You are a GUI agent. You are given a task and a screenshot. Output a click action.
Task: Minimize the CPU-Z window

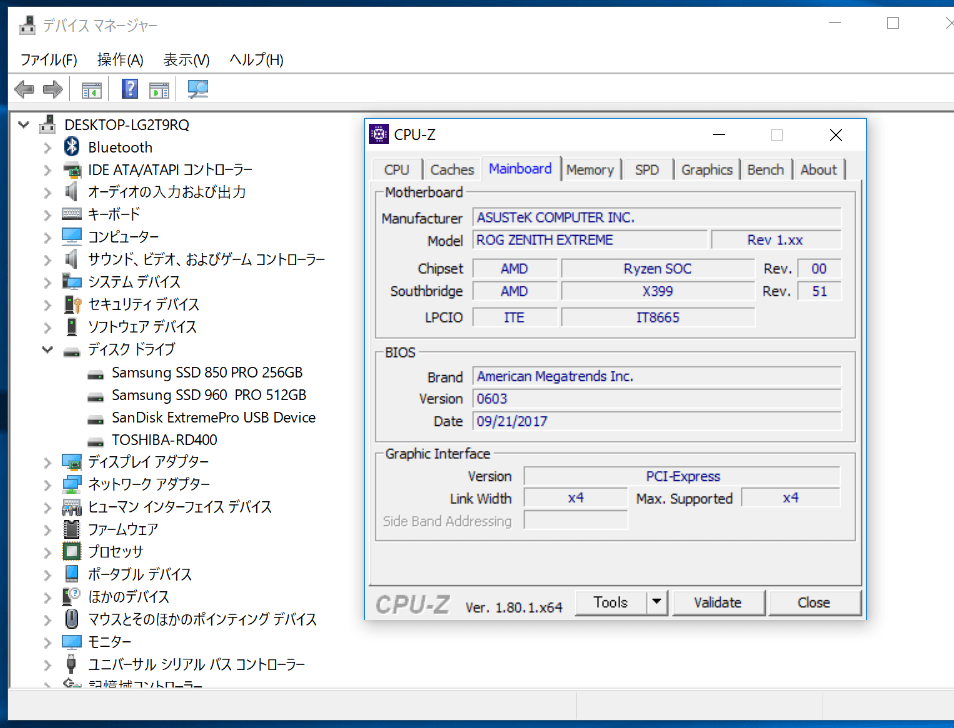click(x=719, y=134)
